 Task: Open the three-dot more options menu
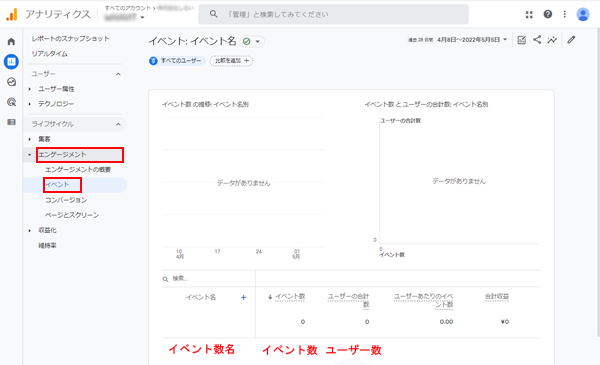[564, 14]
